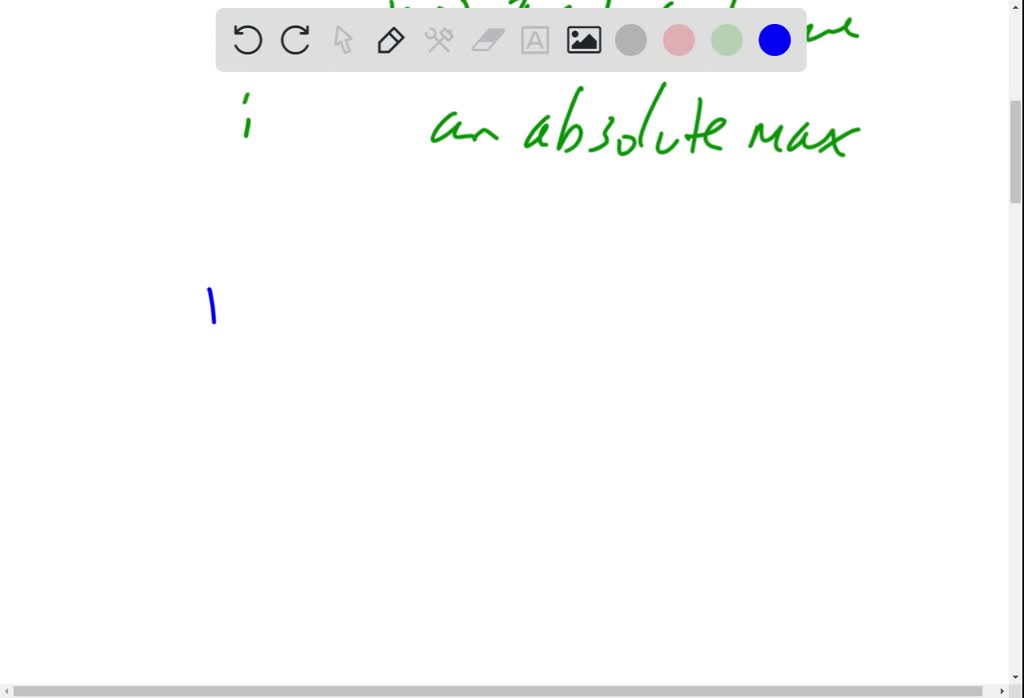Click the blue stroke on the canvas
This screenshot has width=1024, height=698.
(x=211, y=305)
